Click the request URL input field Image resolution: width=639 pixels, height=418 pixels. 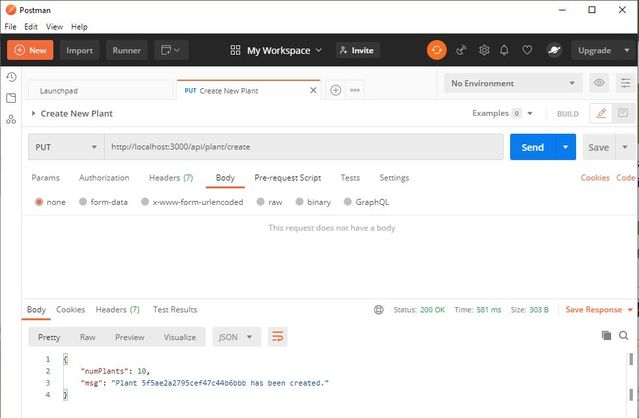pos(304,147)
